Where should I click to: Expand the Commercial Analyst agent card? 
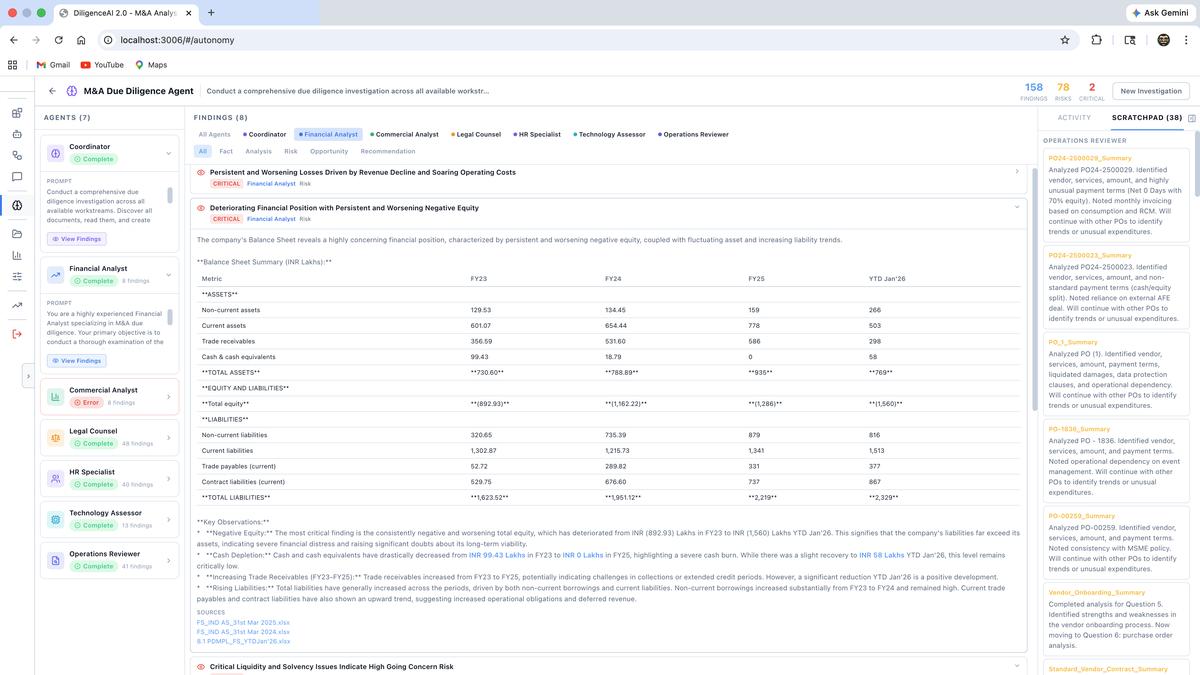point(168,397)
